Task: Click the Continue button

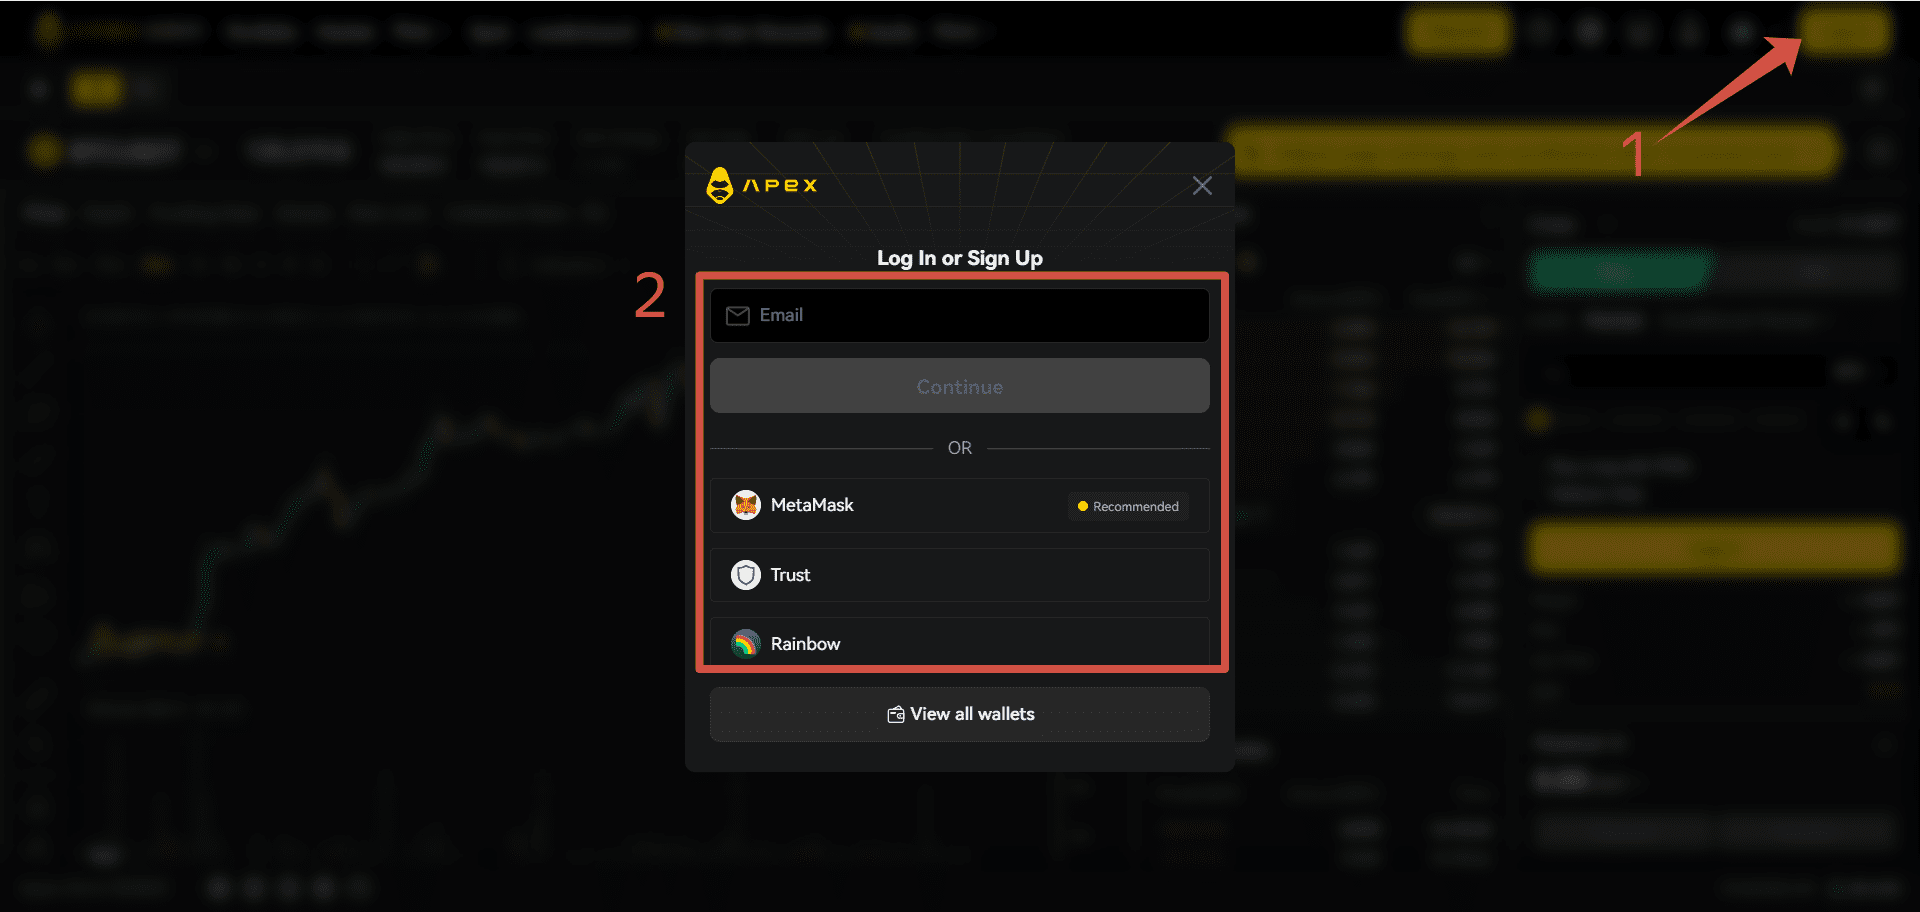Action: coord(960,386)
